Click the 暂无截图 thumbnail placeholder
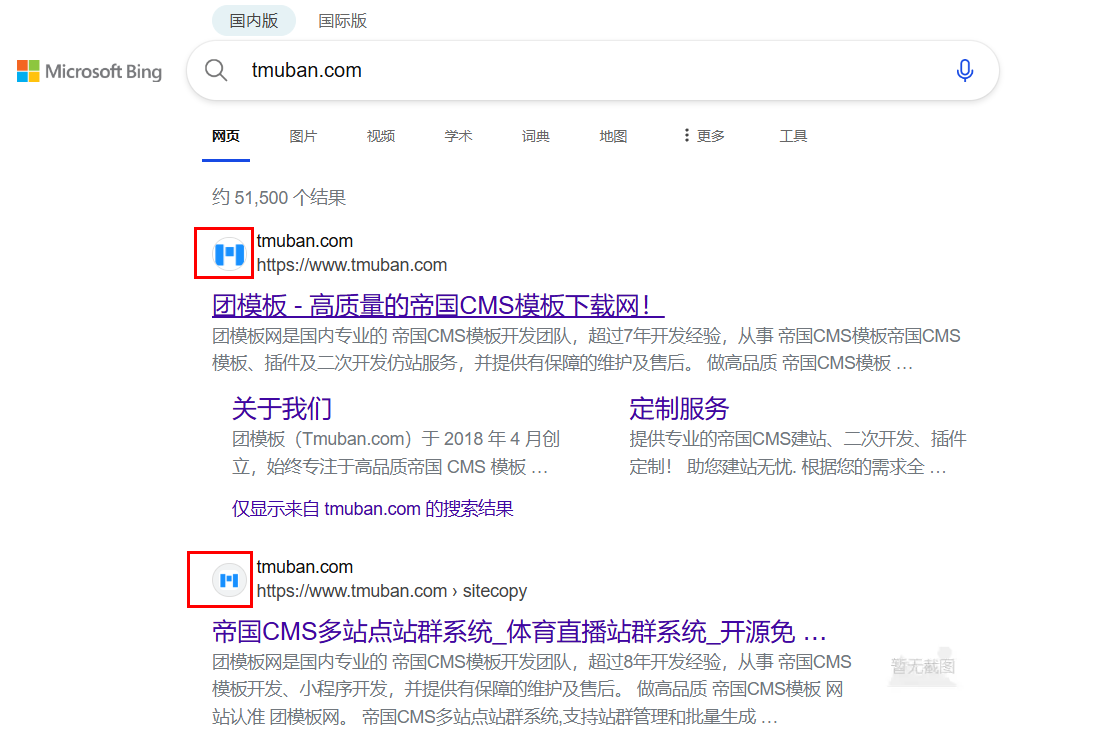This screenshot has height=755, width=1103. [x=922, y=666]
